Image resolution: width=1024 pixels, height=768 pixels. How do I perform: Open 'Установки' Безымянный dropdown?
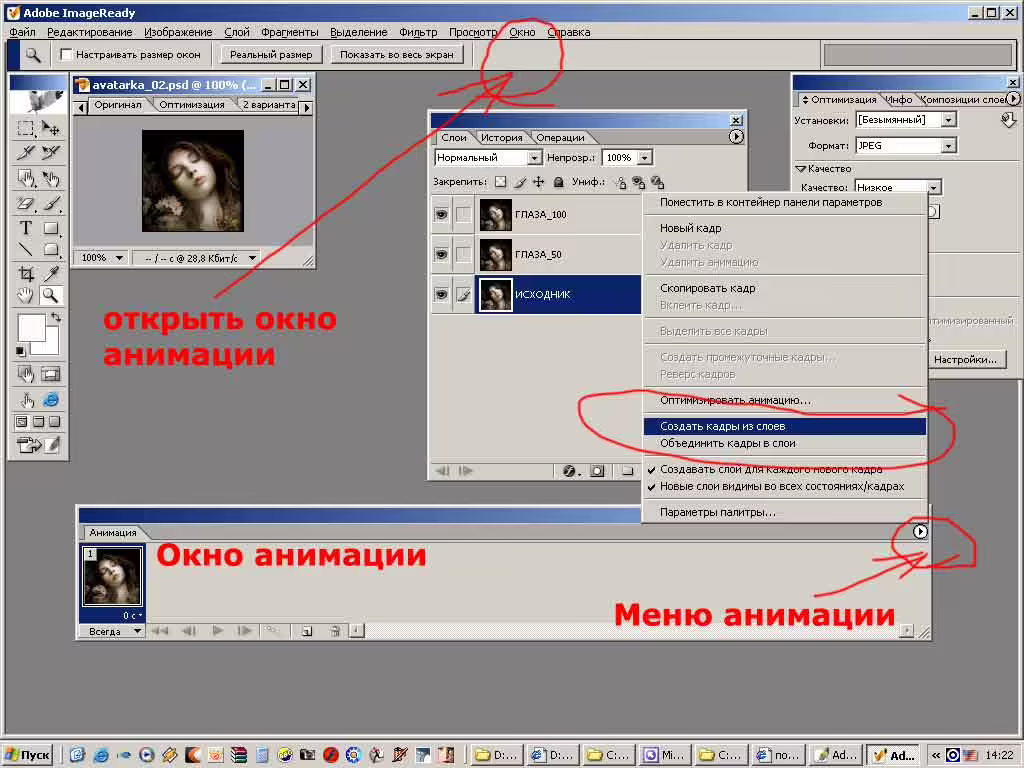point(948,120)
